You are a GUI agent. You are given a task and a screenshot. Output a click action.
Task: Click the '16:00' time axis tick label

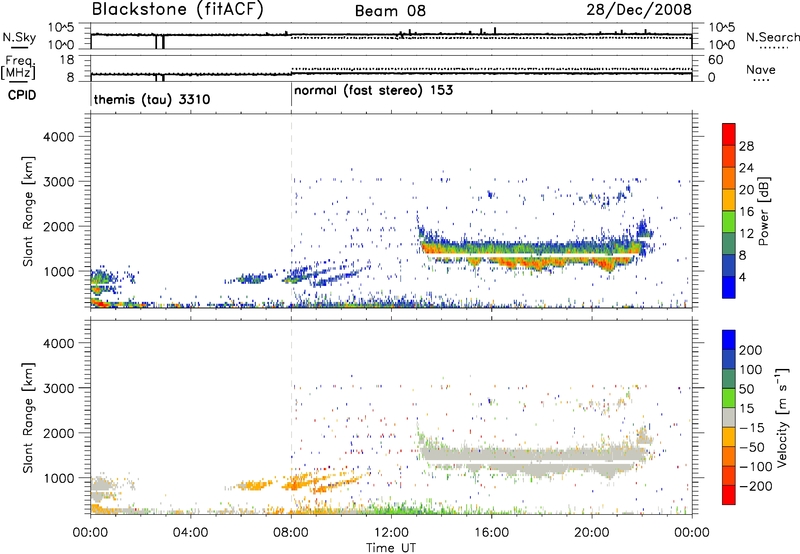click(492, 533)
